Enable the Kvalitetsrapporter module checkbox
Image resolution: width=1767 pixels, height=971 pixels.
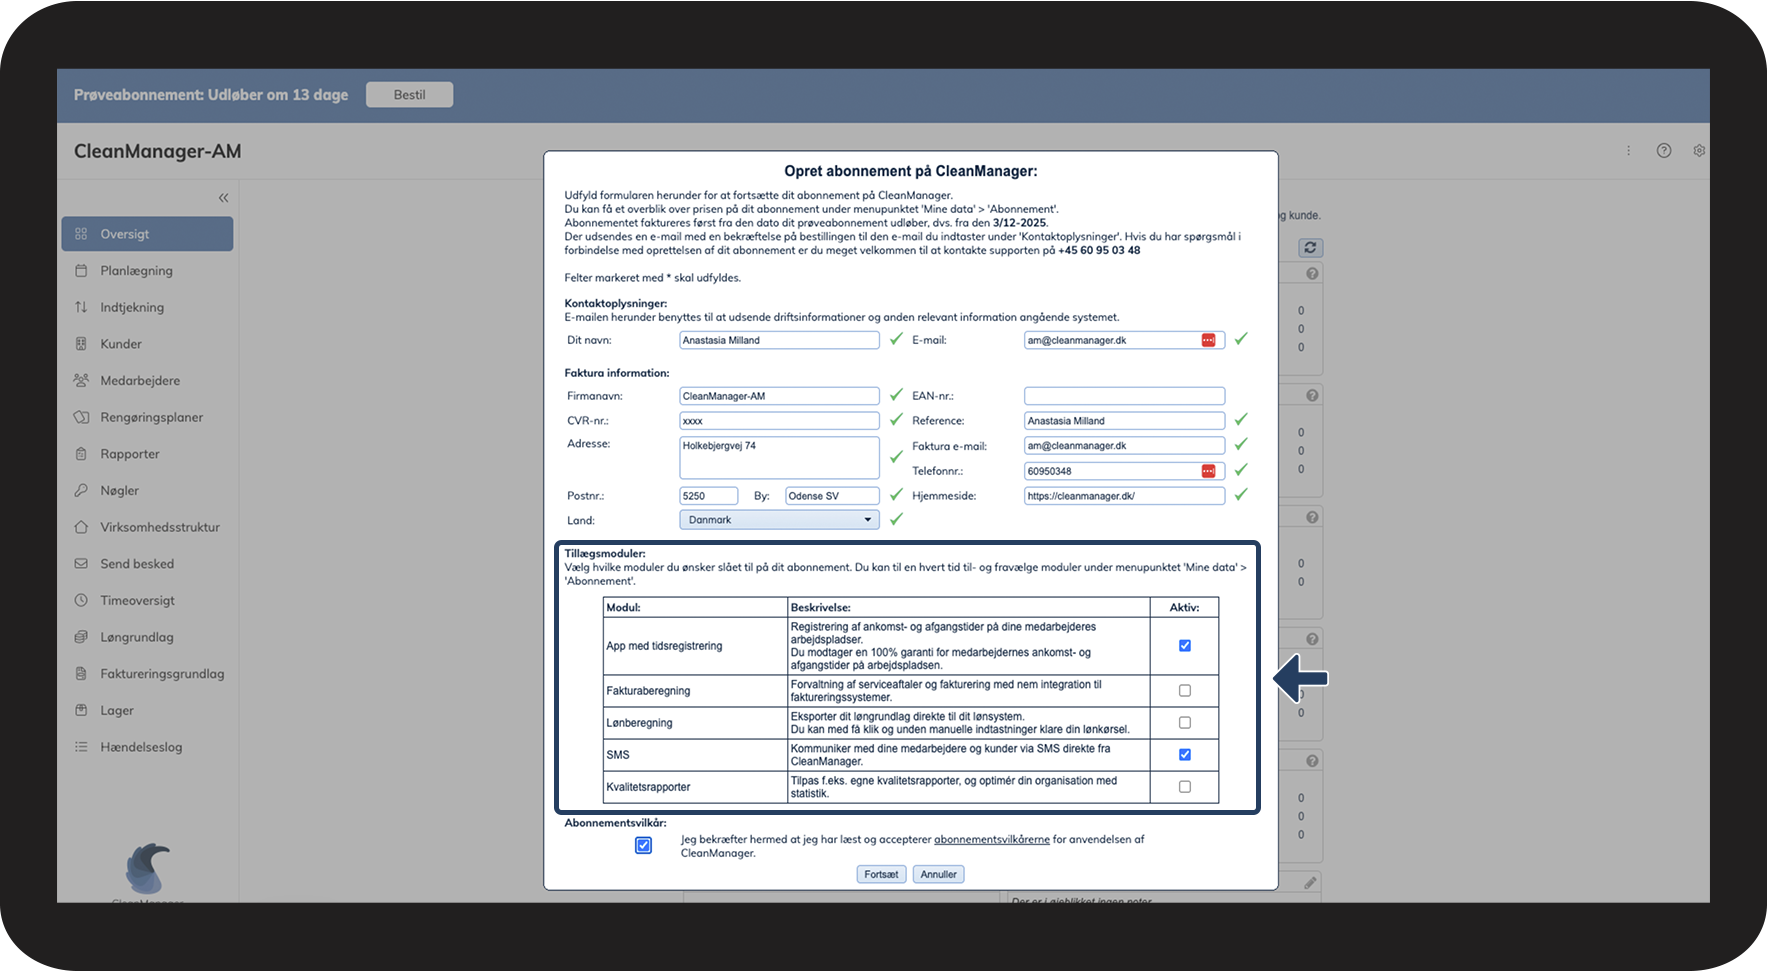(x=1184, y=787)
